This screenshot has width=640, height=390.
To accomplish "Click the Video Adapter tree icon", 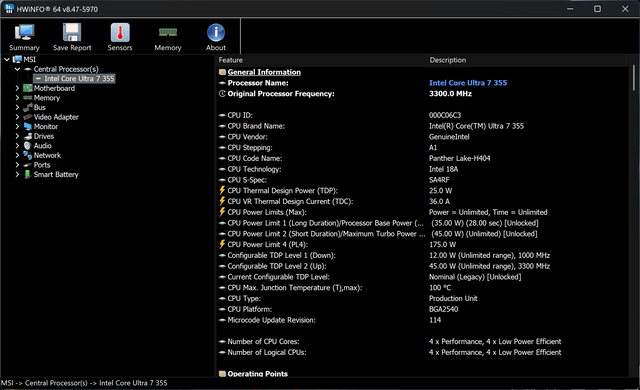I will [27, 117].
